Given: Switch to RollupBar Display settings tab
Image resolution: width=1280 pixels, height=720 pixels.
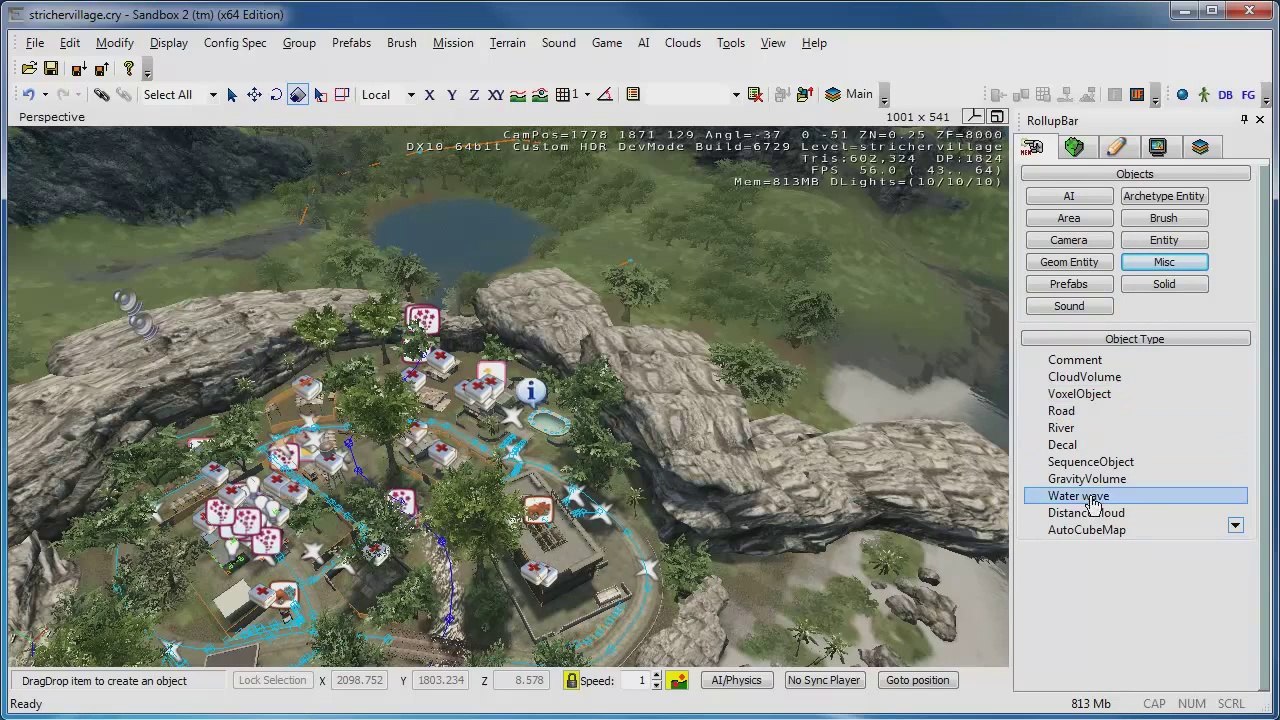Looking at the screenshot, I should (x=1158, y=147).
